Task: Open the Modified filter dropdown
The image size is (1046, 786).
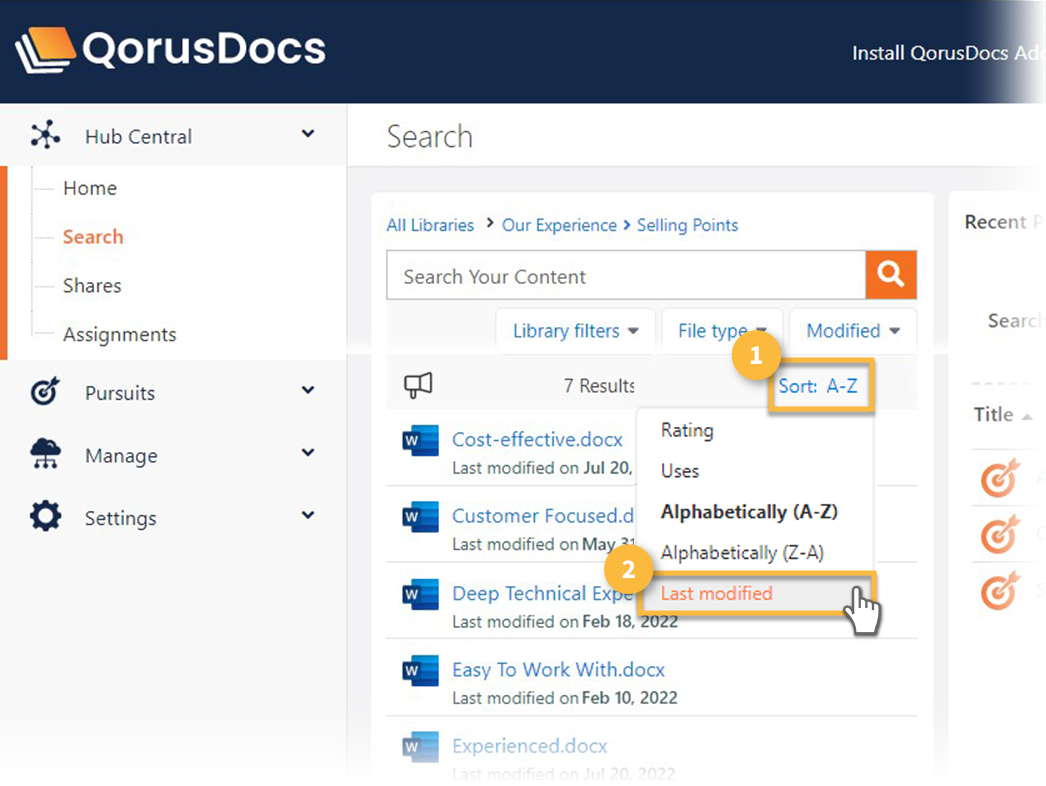Action: pos(853,331)
